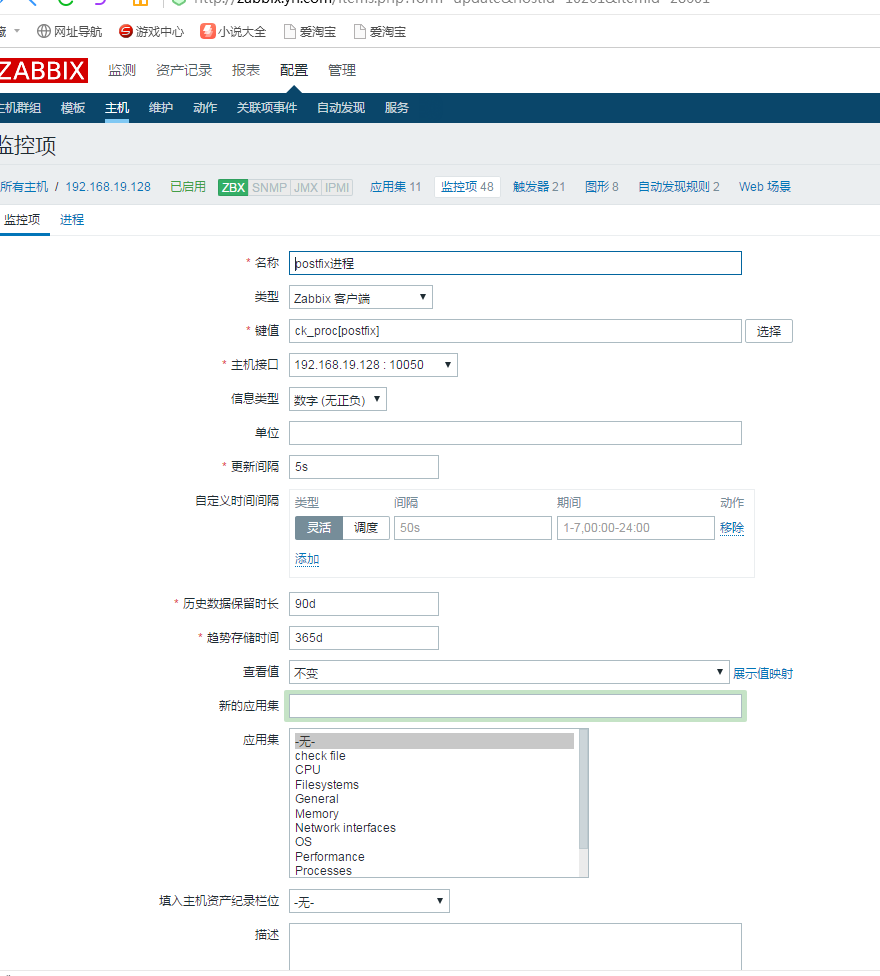Open the 网址导航 bookmark

pos(69,32)
